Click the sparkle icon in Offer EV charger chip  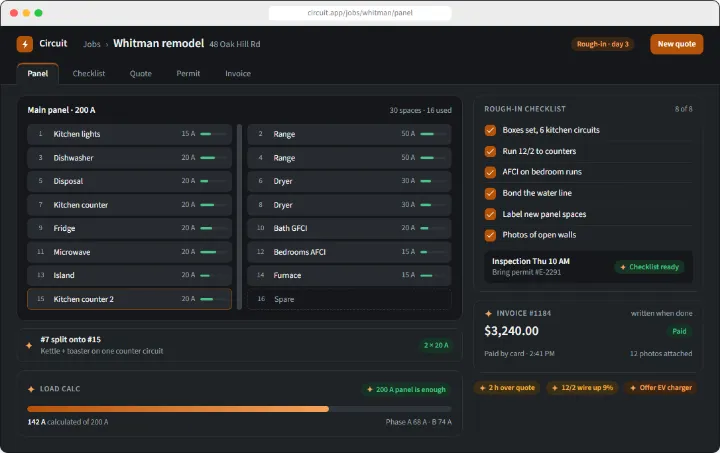pos(633,388)
